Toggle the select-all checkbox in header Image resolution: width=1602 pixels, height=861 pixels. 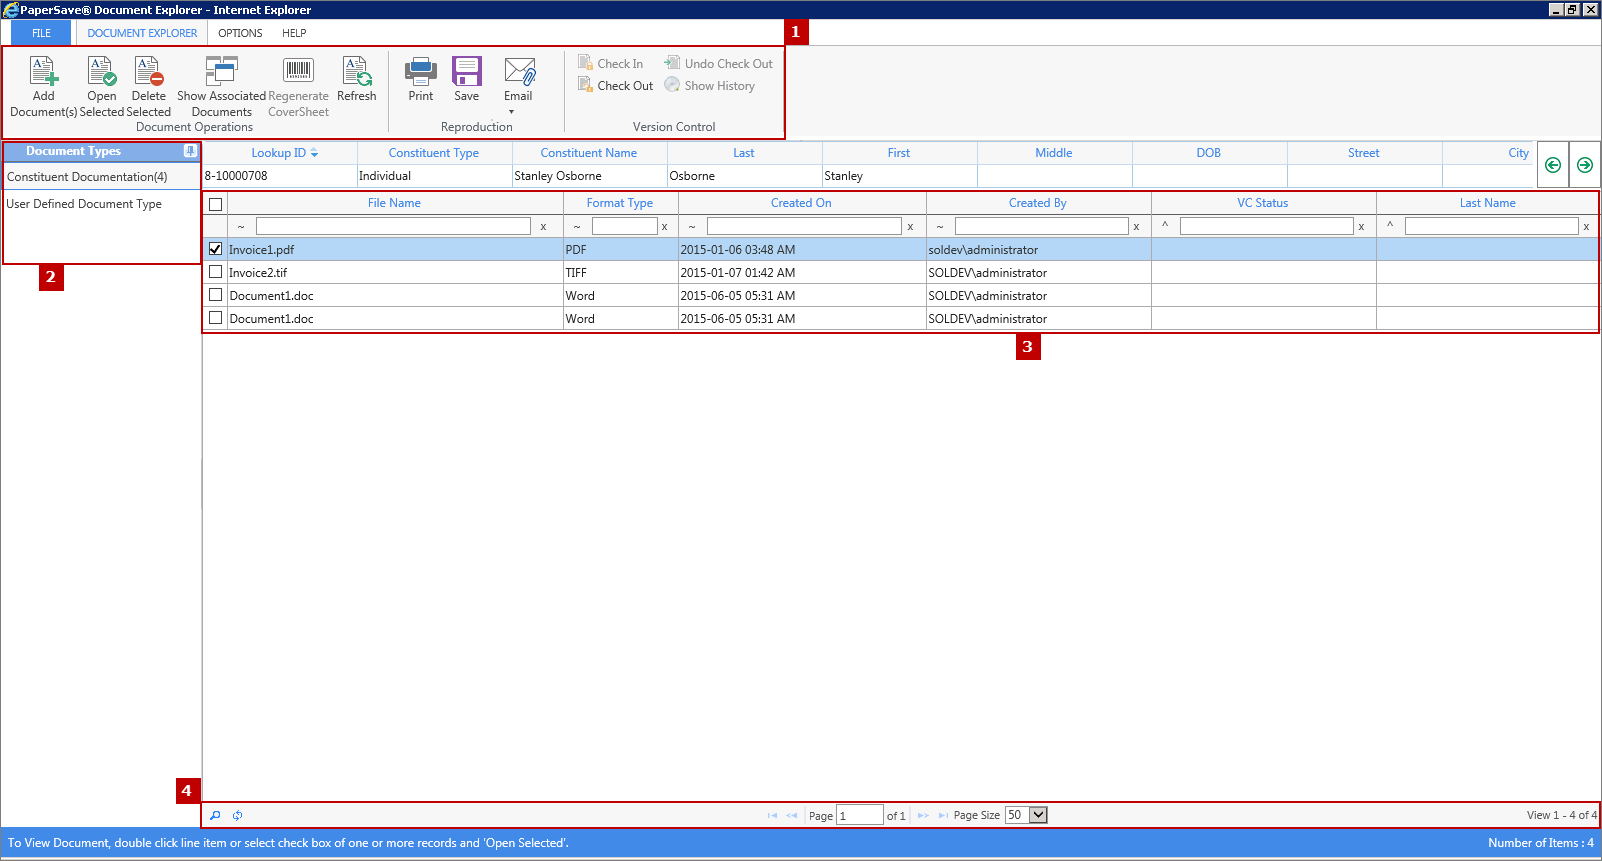[215, 204]
